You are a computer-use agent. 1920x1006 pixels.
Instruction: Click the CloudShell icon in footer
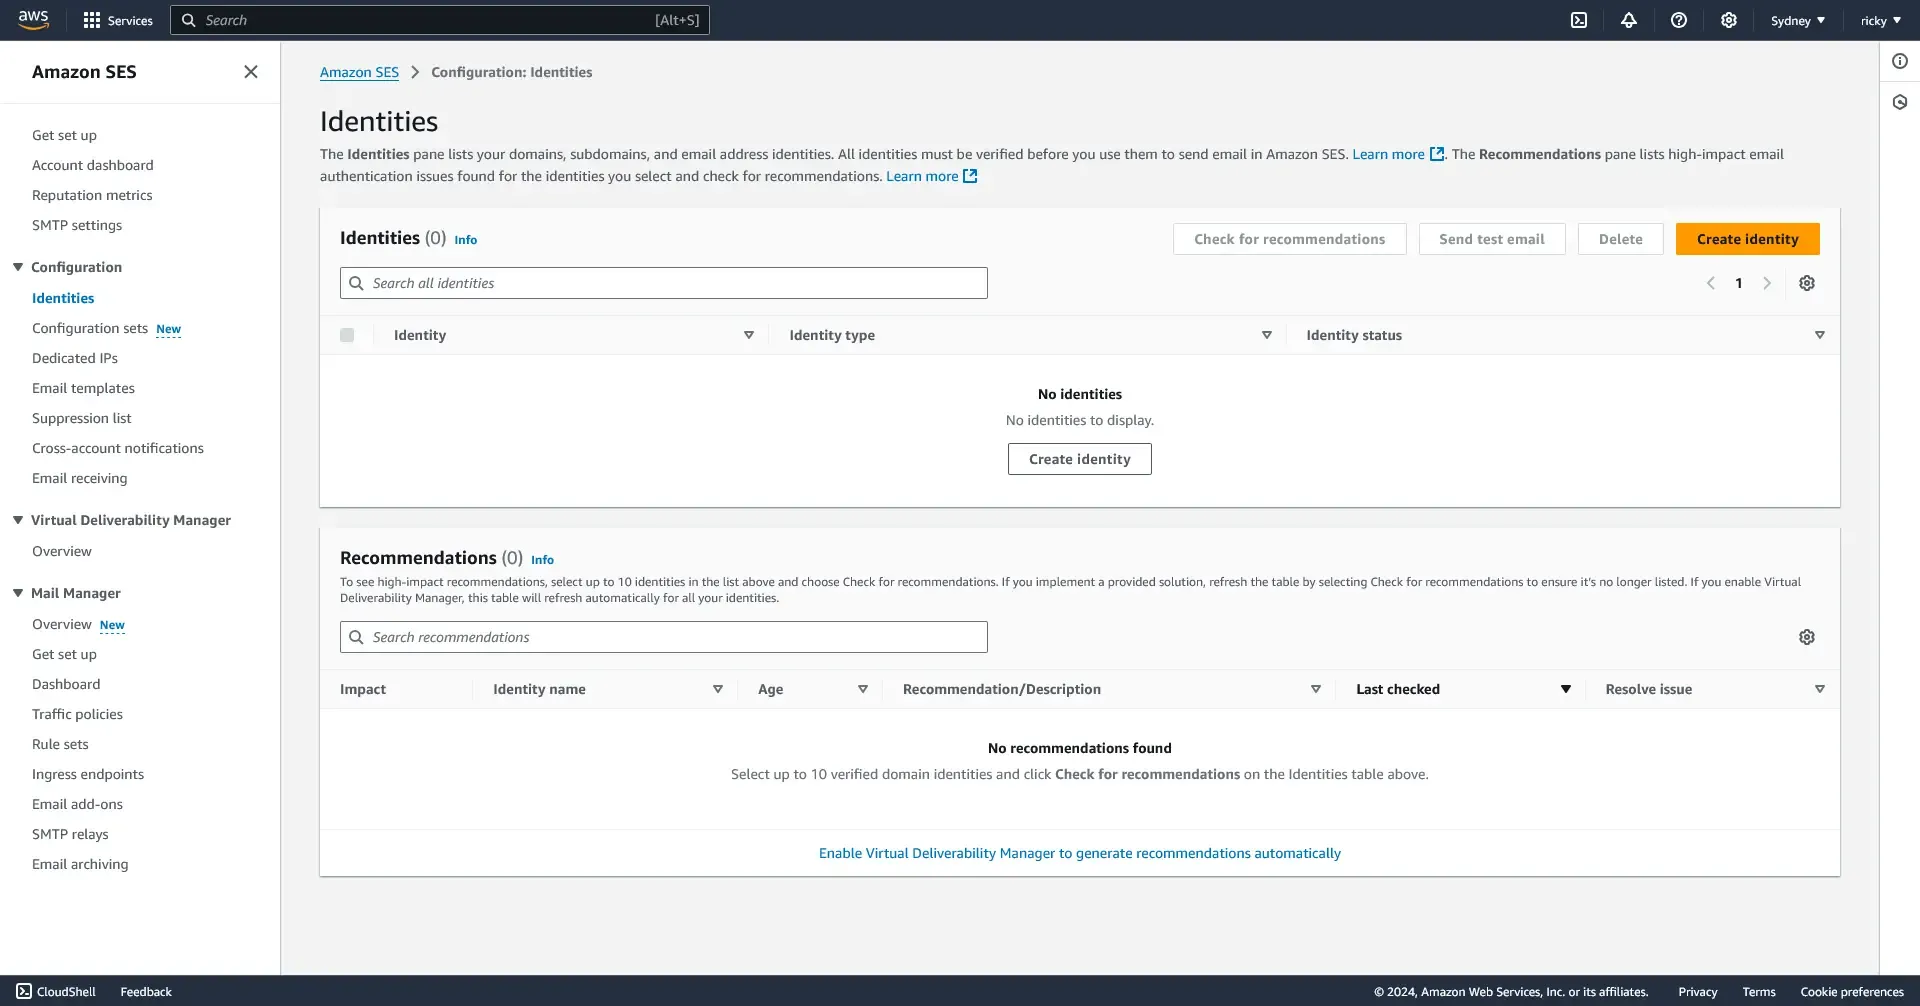coord(24,991)
